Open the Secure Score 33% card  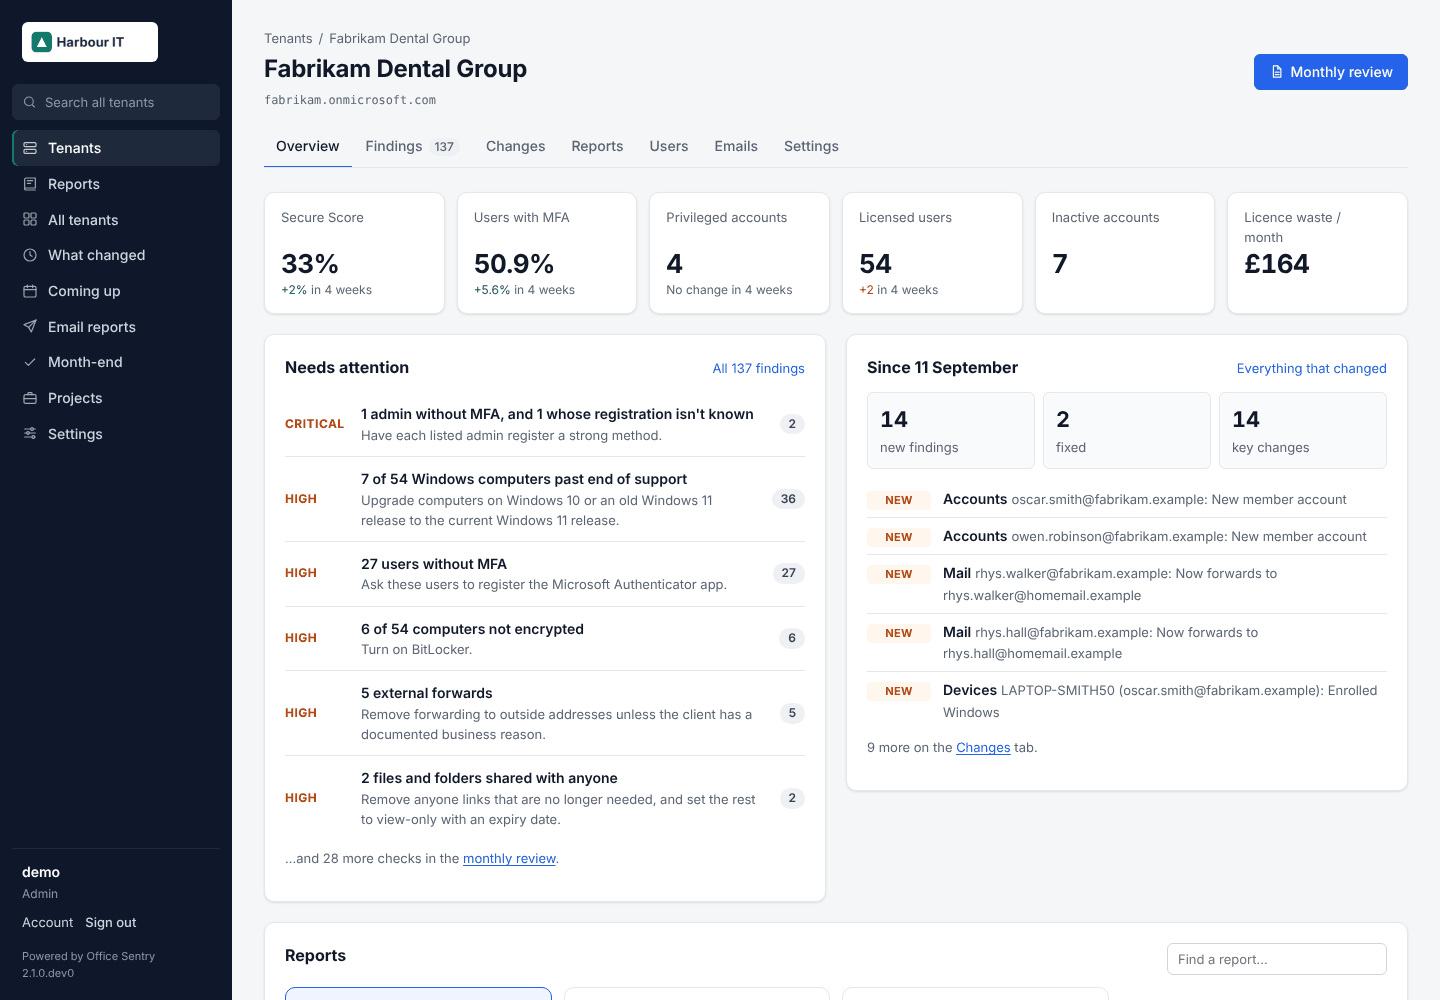[354, 253]
